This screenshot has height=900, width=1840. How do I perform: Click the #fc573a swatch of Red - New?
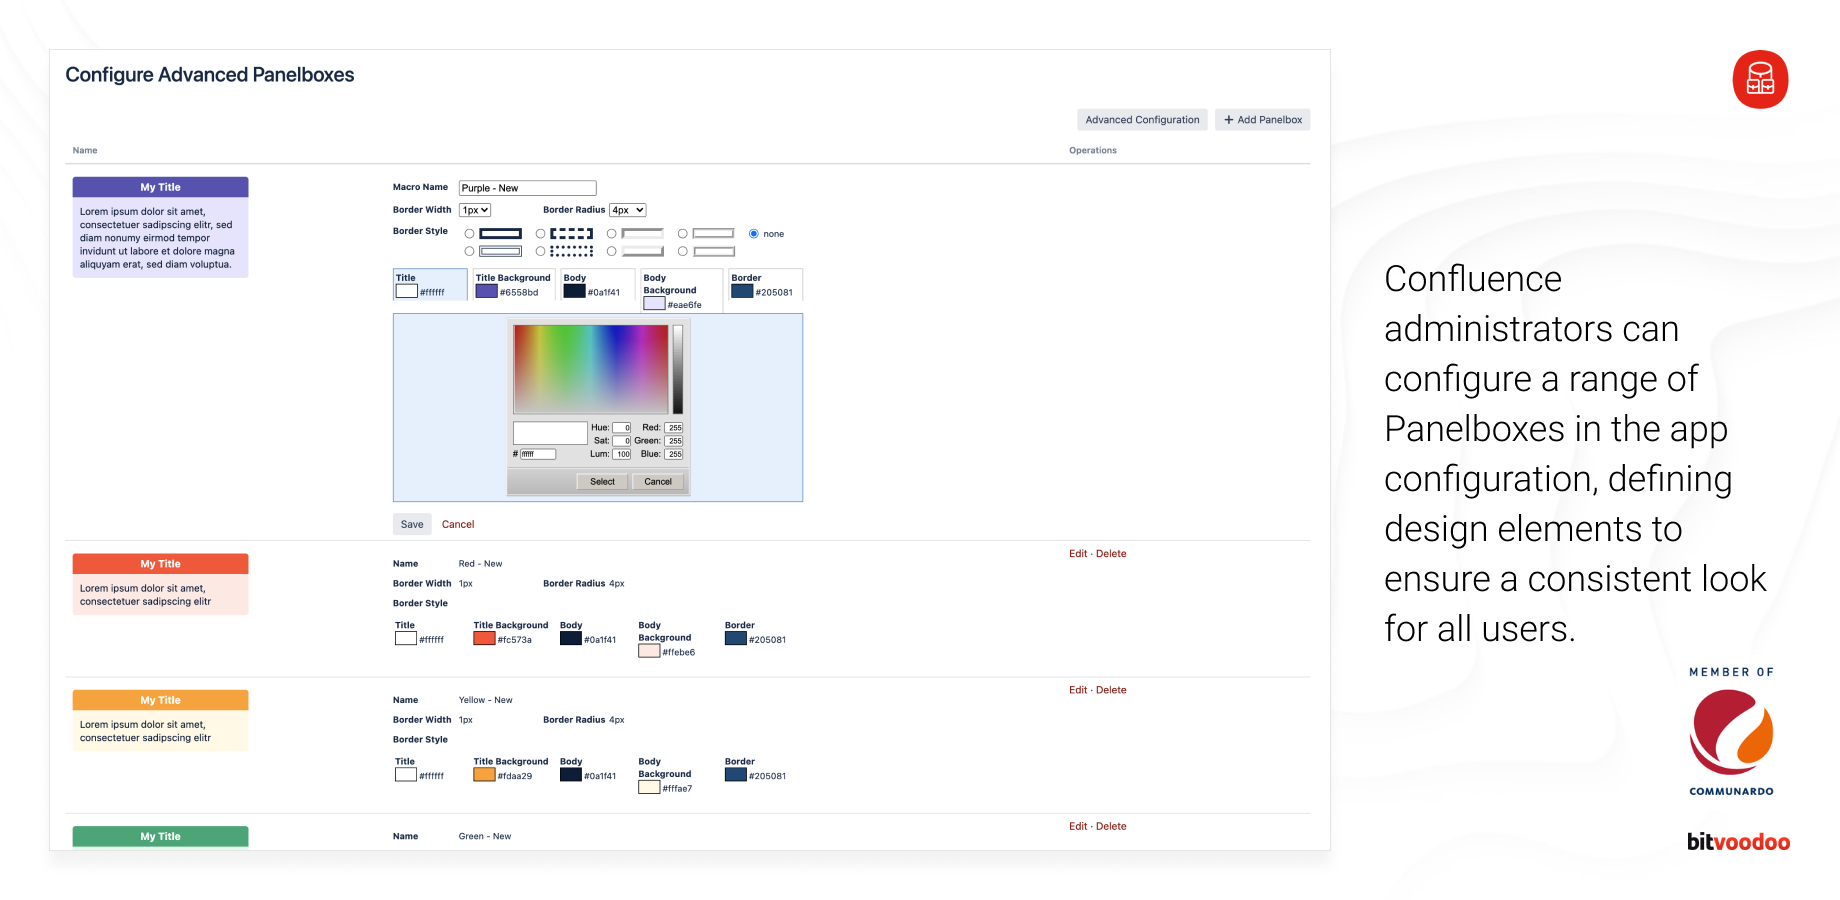pos(484,636)
